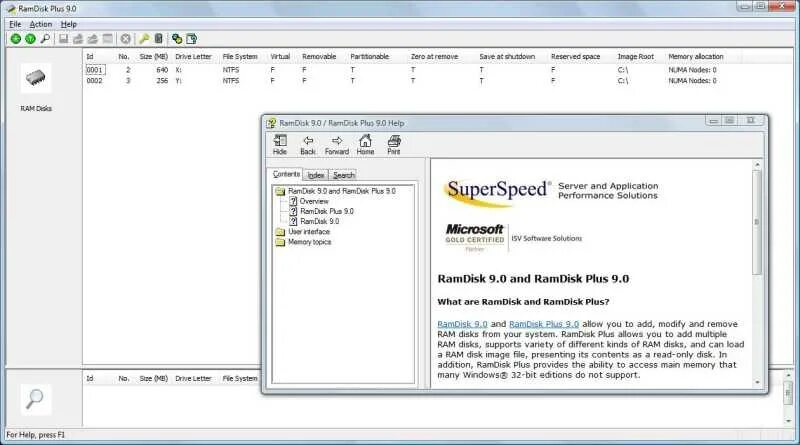Expand the User interface book
800x445 pixels.
[280, 232]
